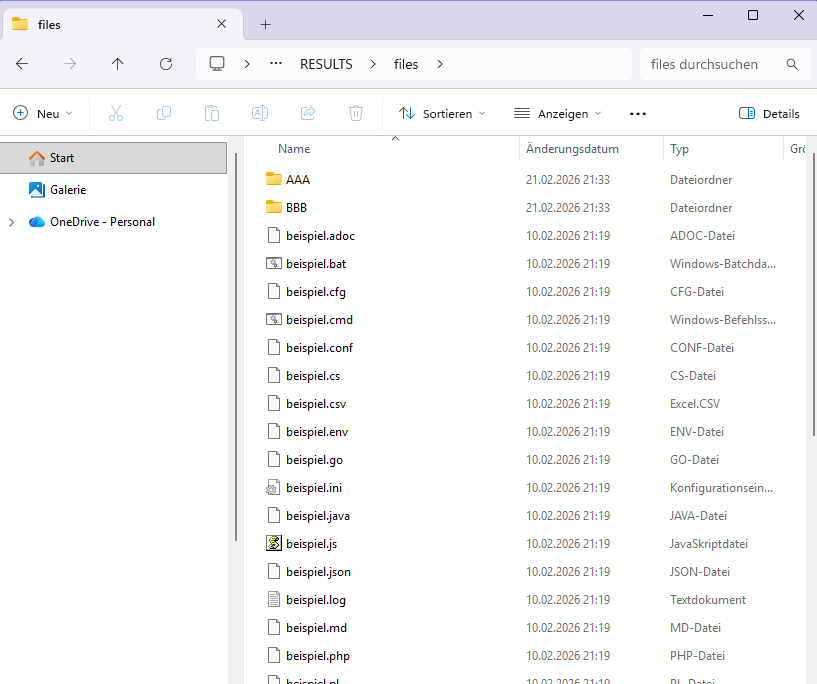Click the Share icon in toolbar
Screen dimensions: 817x684
[x=308, y=114]
